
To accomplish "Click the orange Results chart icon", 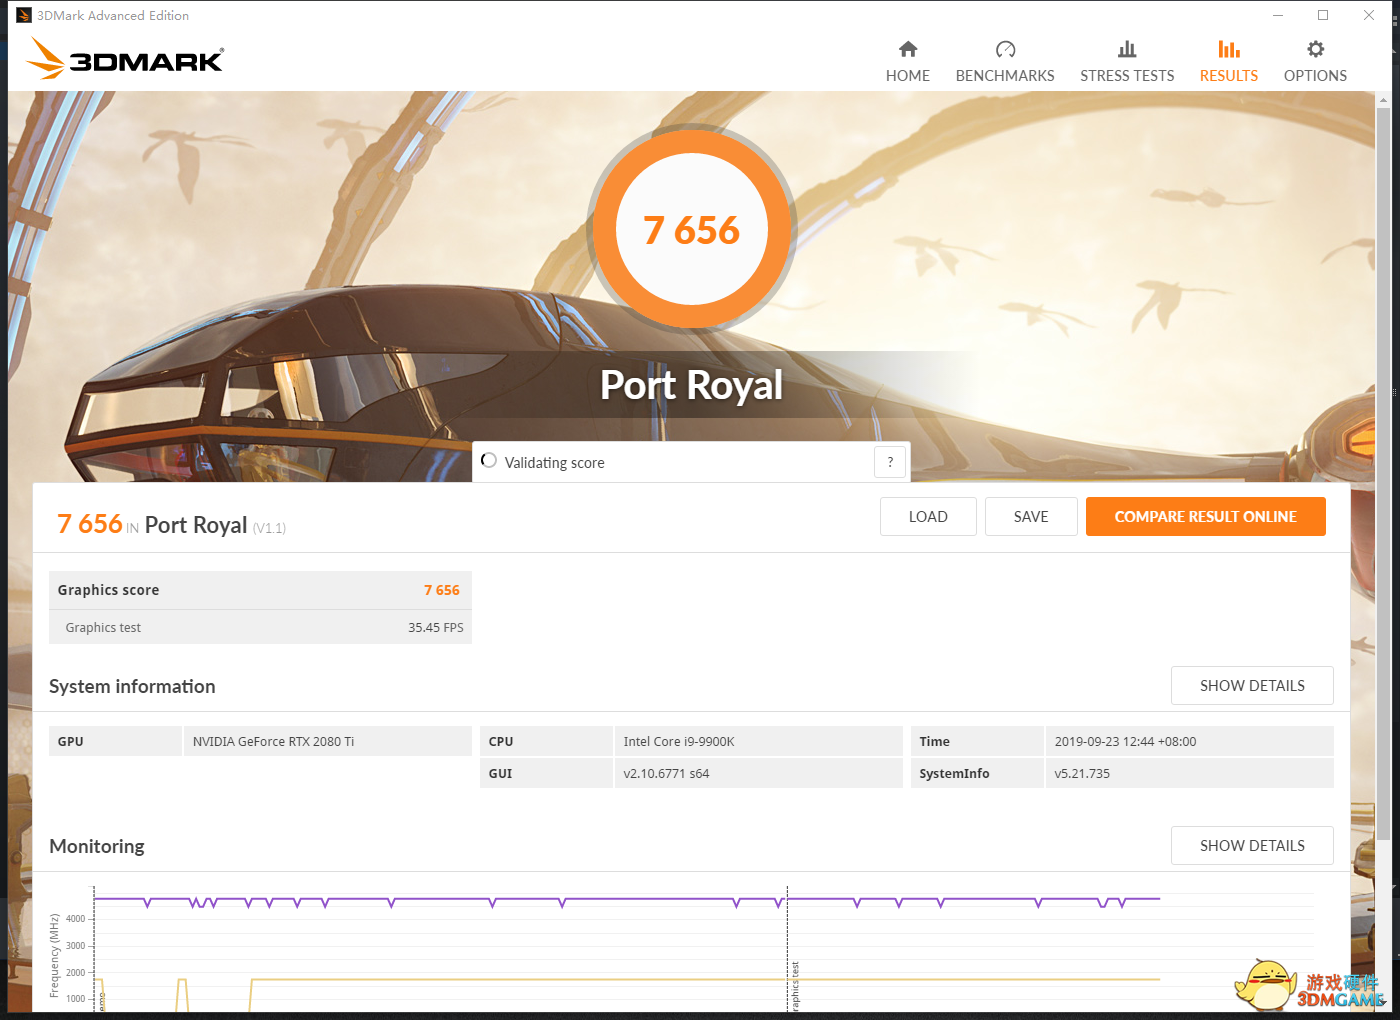I will click(1228, 49).
